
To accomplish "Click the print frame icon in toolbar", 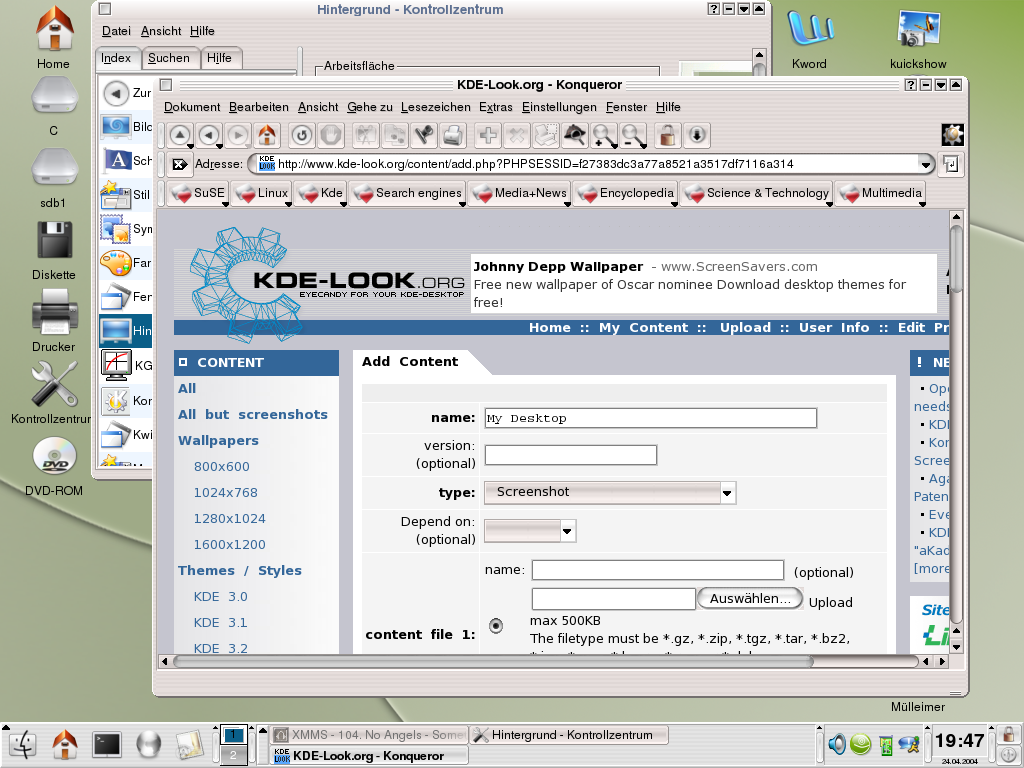I will click(x=546, y=135).
